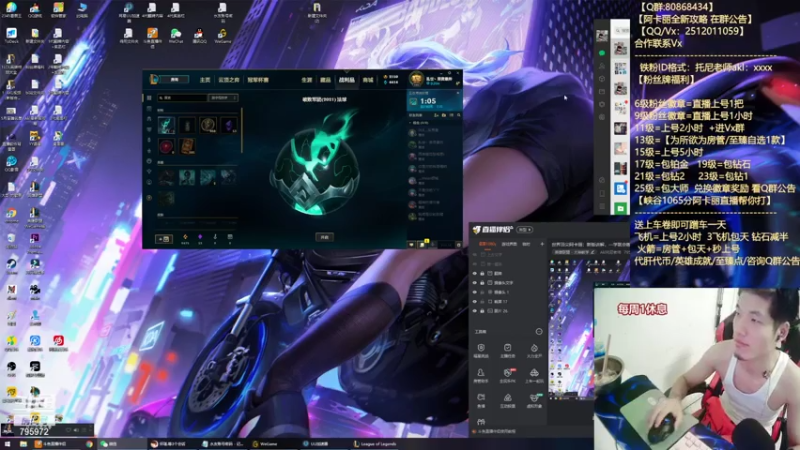Open the 藏品 collection tab

[x=325, y=80]
